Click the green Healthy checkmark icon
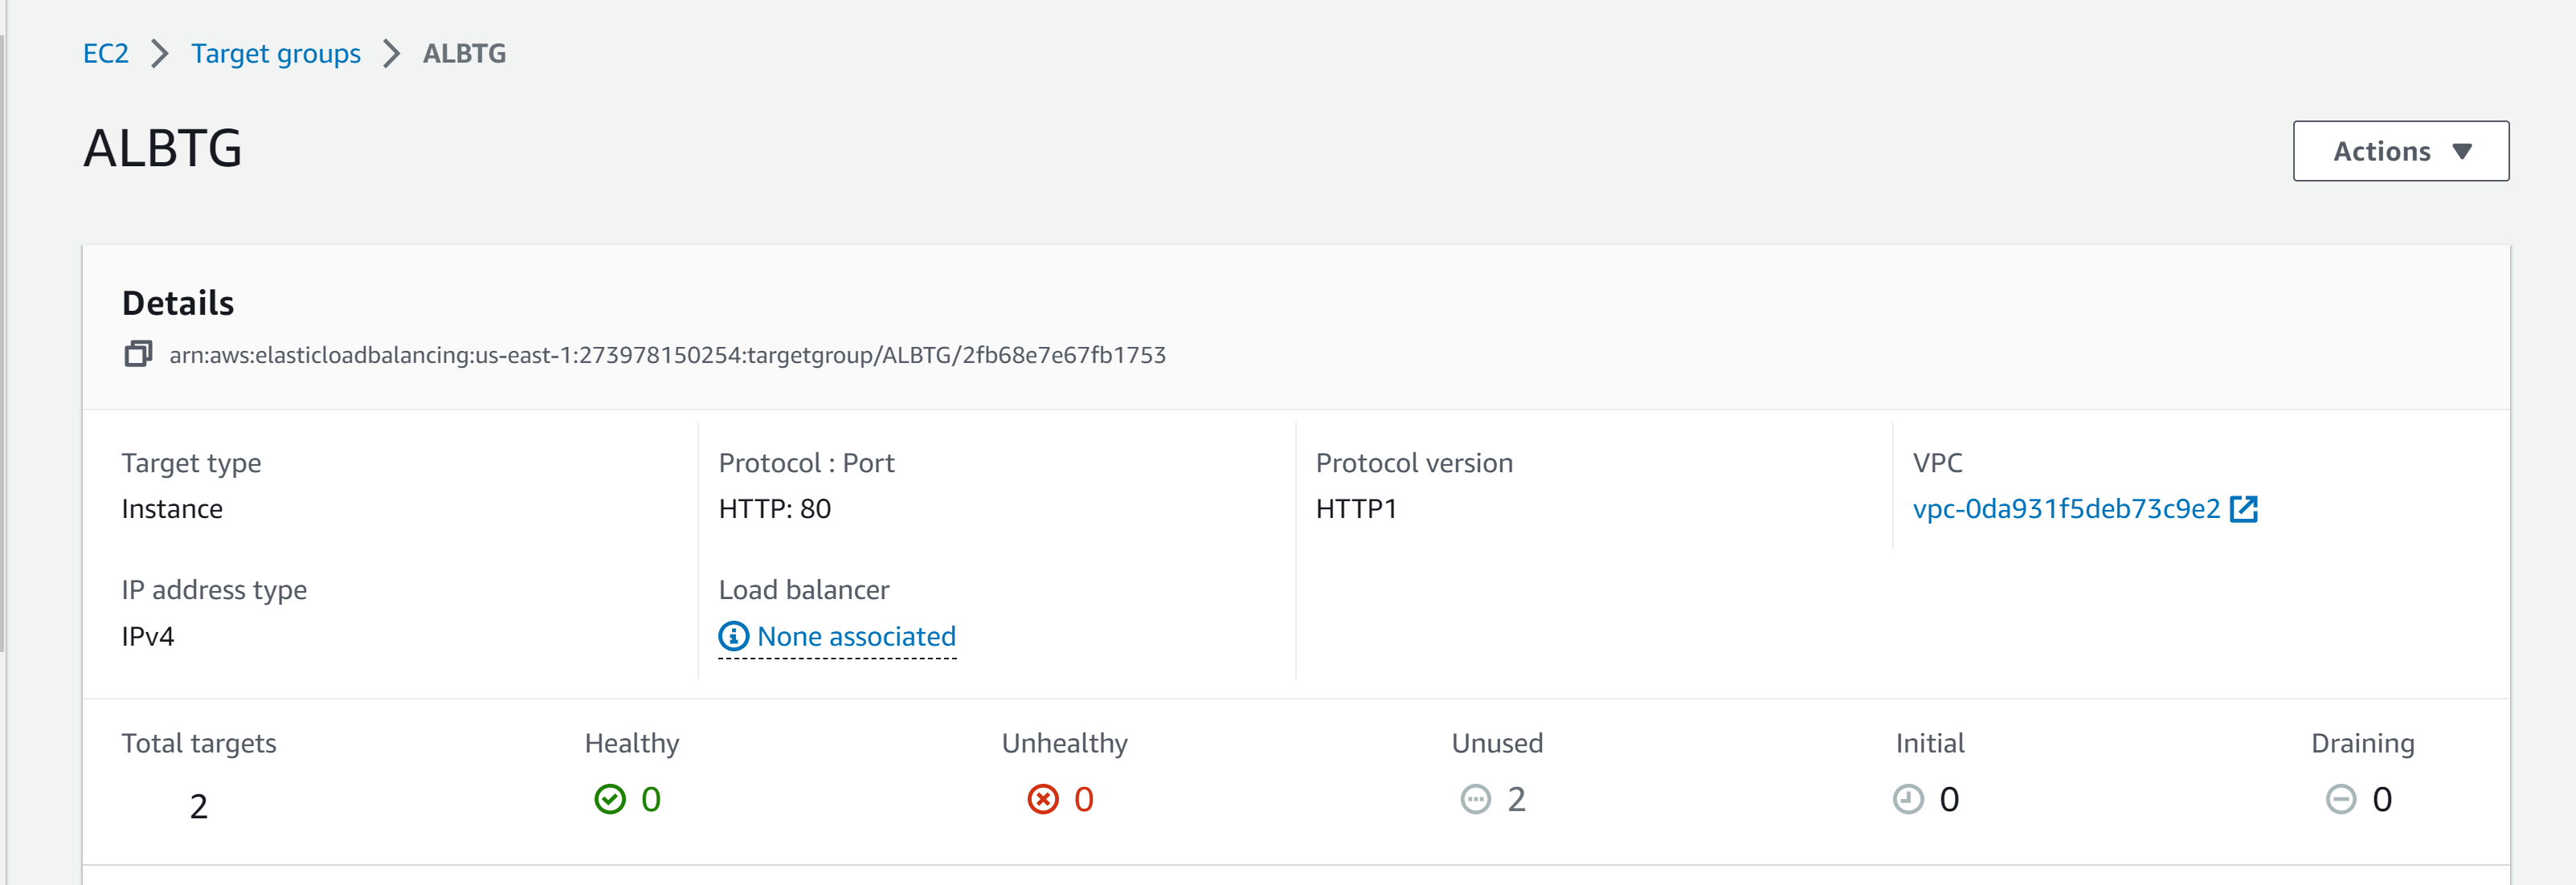The height and width of the screenshot is (885, 2576). click(x=610, y=799)
